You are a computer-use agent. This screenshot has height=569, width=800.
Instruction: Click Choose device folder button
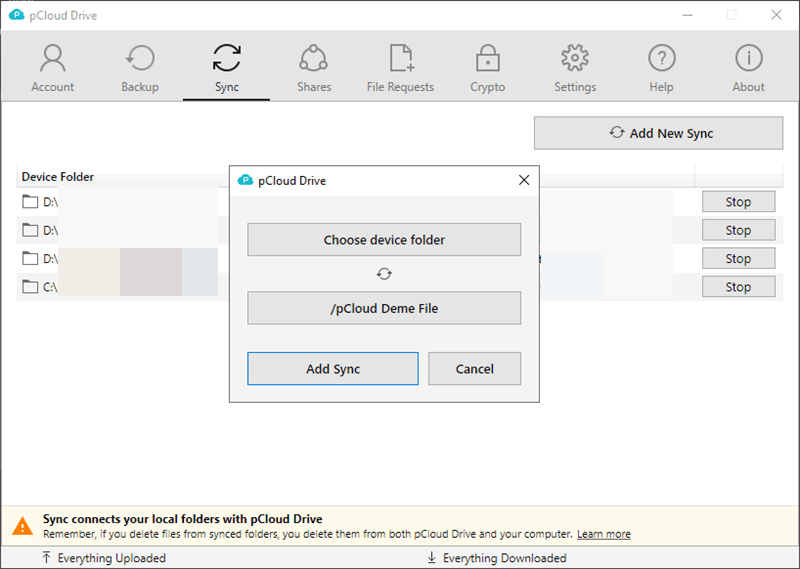[x=384, y=239]
